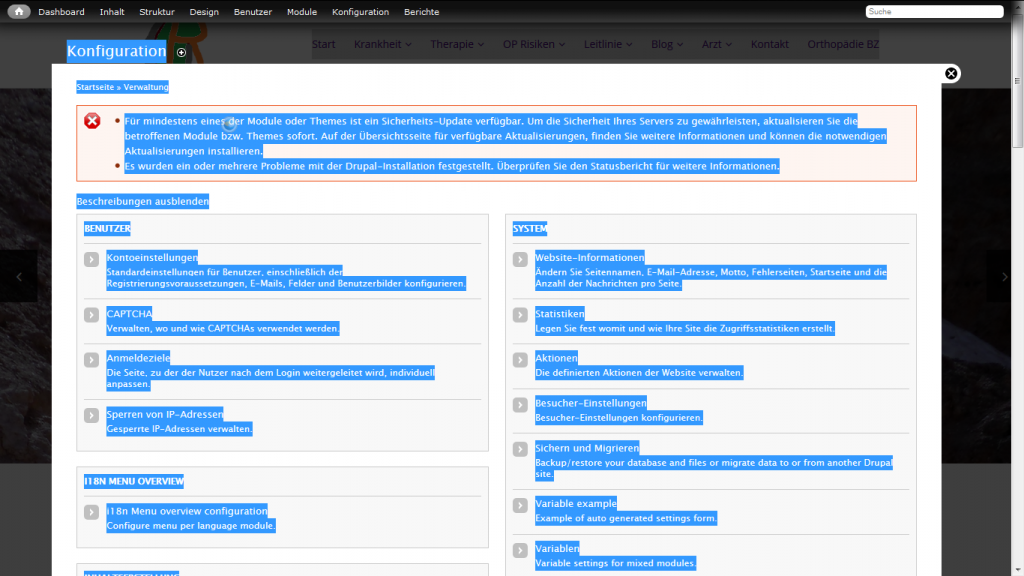Close the Konfiguration overlay with X icon
The height and width of the screenshot is (576, 1024).
[951, 73]
